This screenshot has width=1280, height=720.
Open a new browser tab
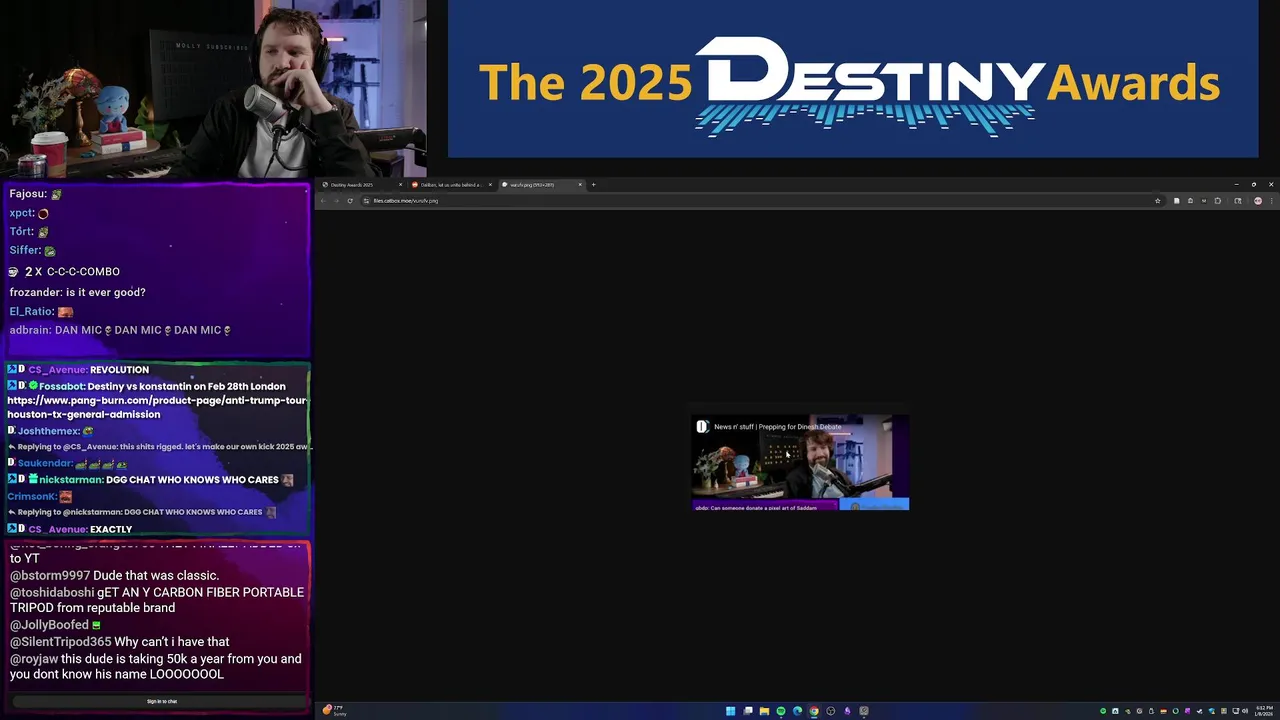(x=593, y=185)
